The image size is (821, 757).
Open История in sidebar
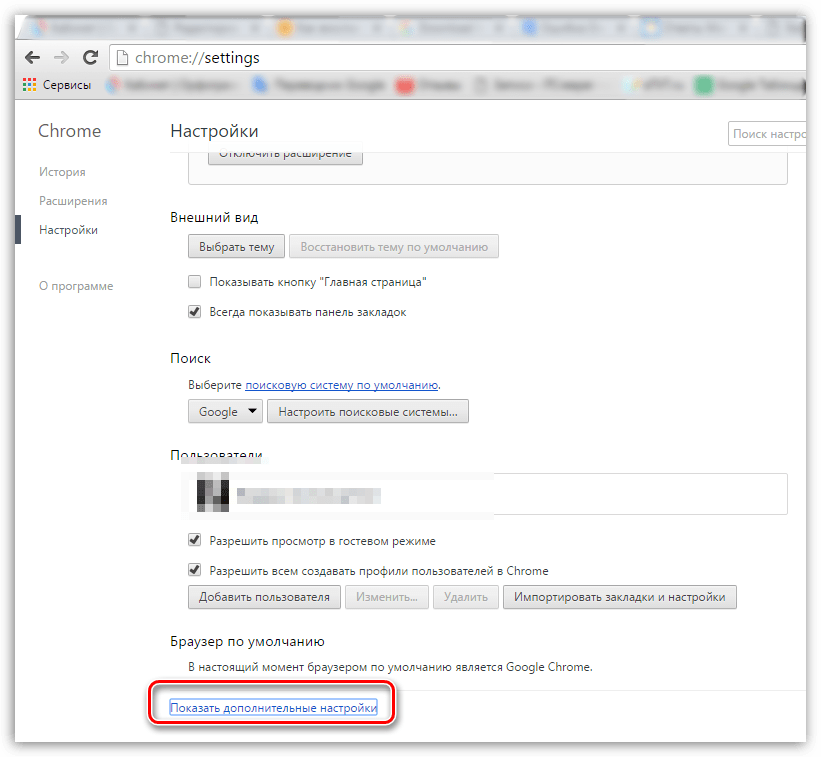62,172
